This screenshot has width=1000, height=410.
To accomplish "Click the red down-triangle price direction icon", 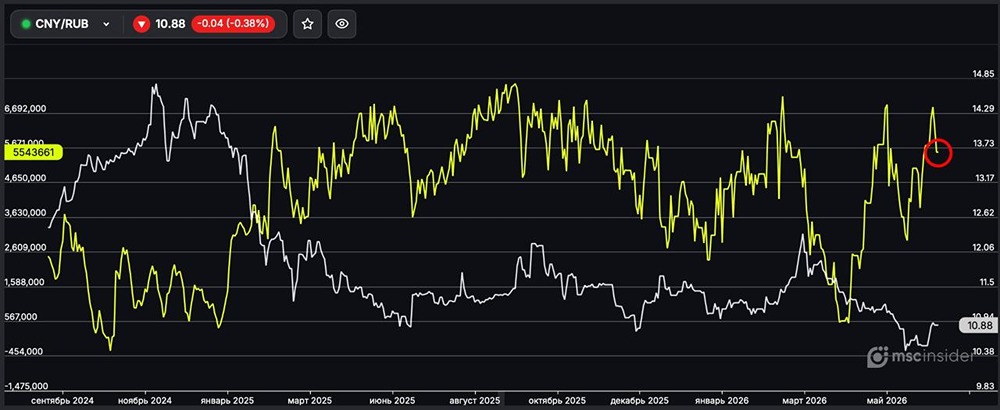I will (x=141, y=24).
